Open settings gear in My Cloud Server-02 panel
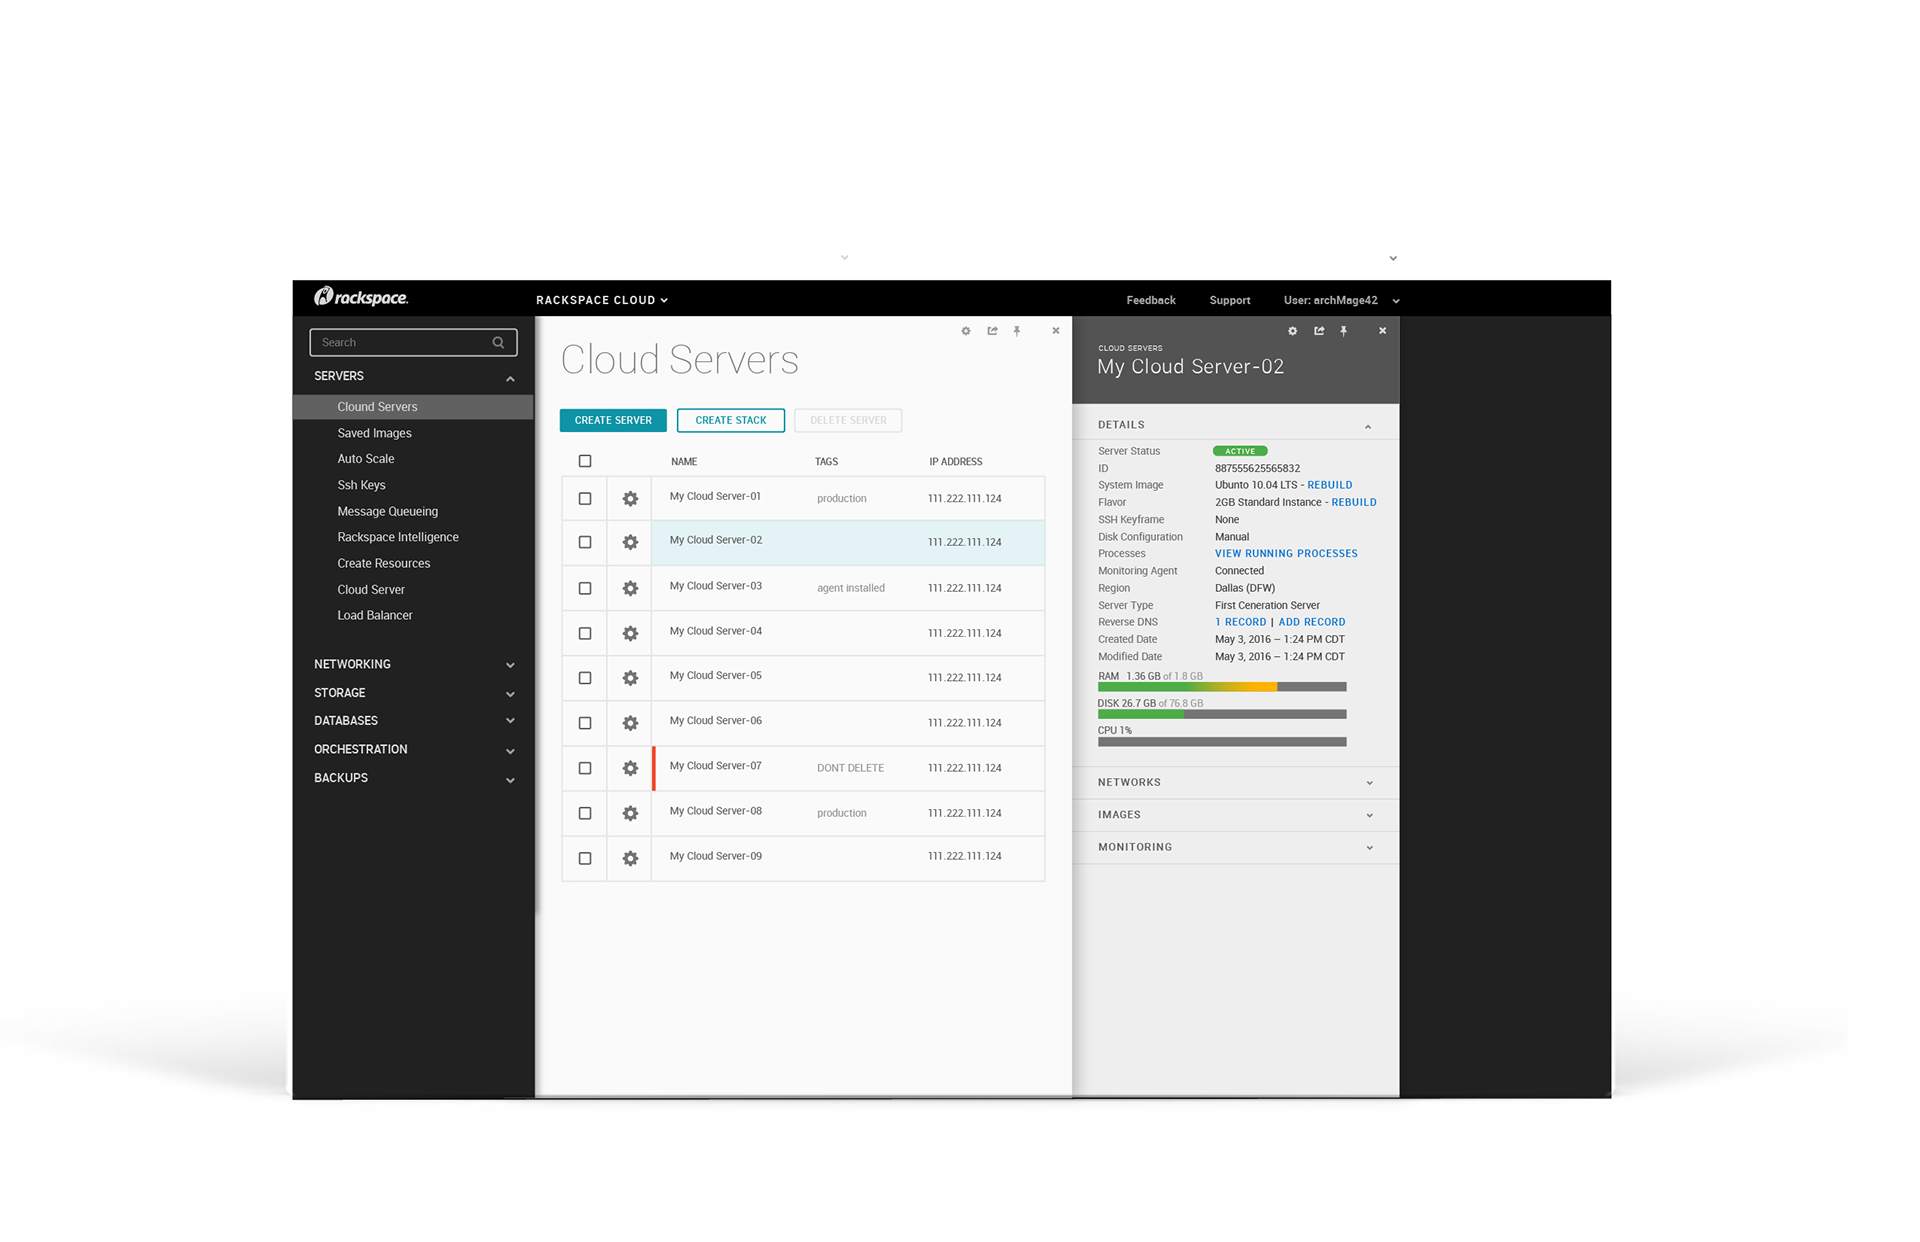This screenshot has width=1920, height=1242. [1293, 331]
